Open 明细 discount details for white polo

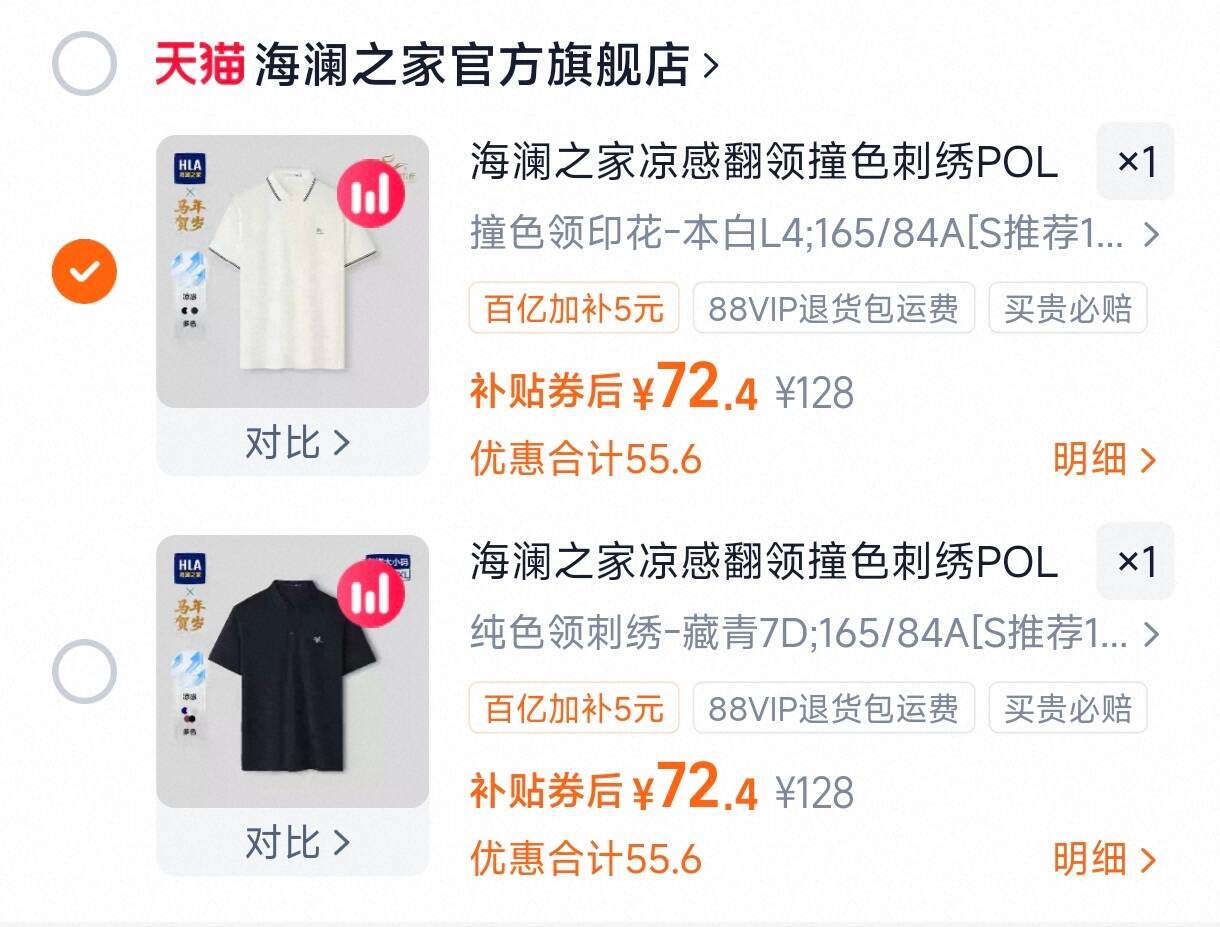pyautogui.click(x=1104, y=460)
